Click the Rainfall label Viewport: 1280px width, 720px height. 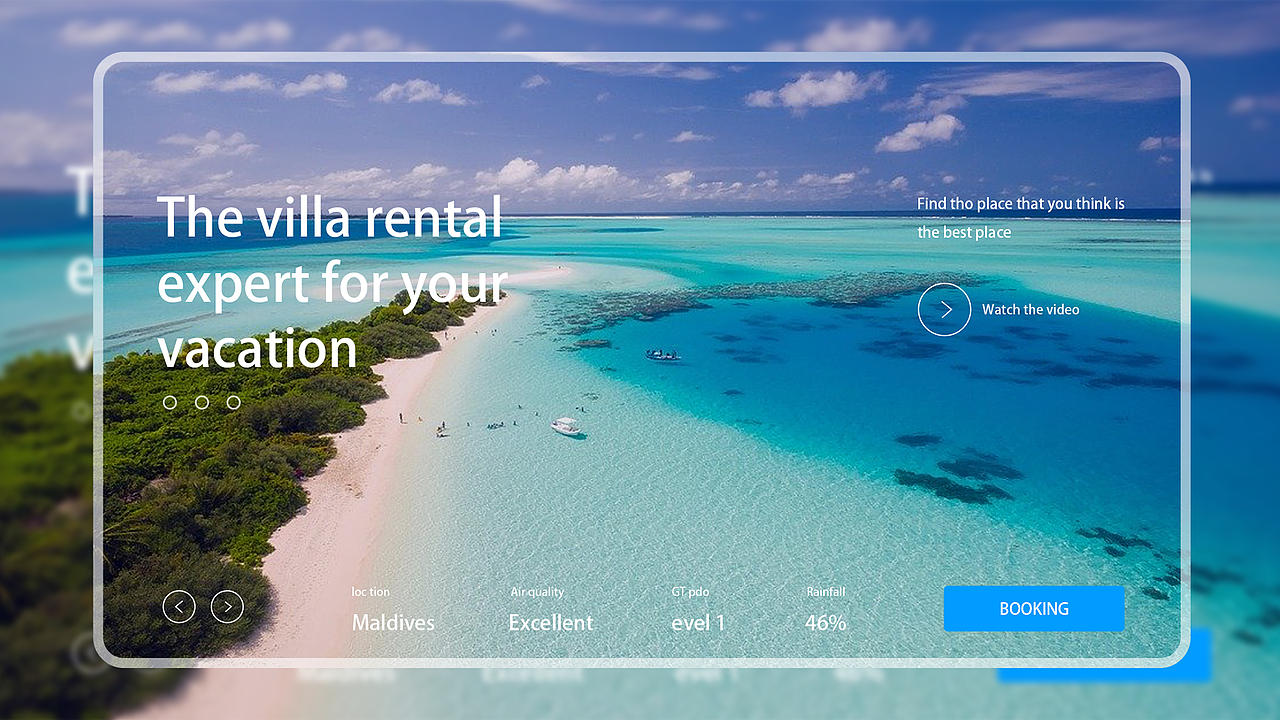coord(826,592)
